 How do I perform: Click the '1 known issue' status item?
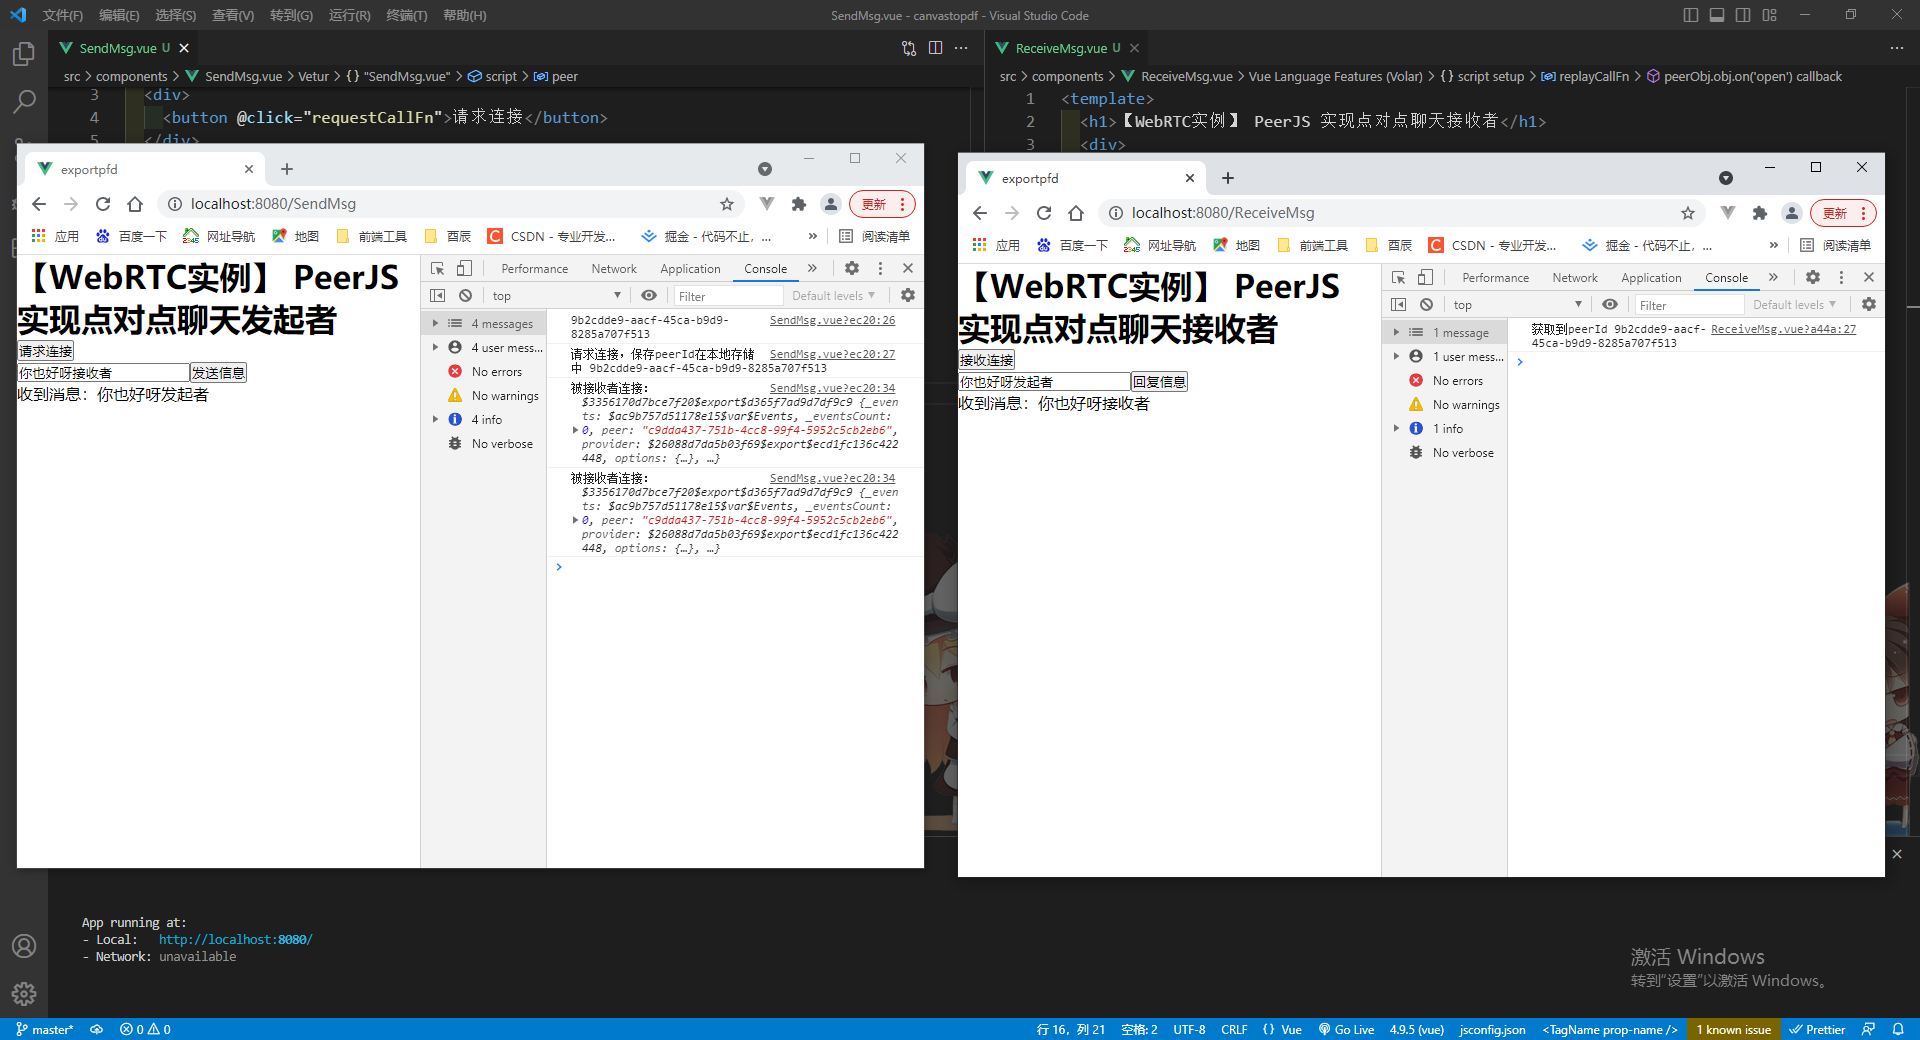pos(1734,1029)
